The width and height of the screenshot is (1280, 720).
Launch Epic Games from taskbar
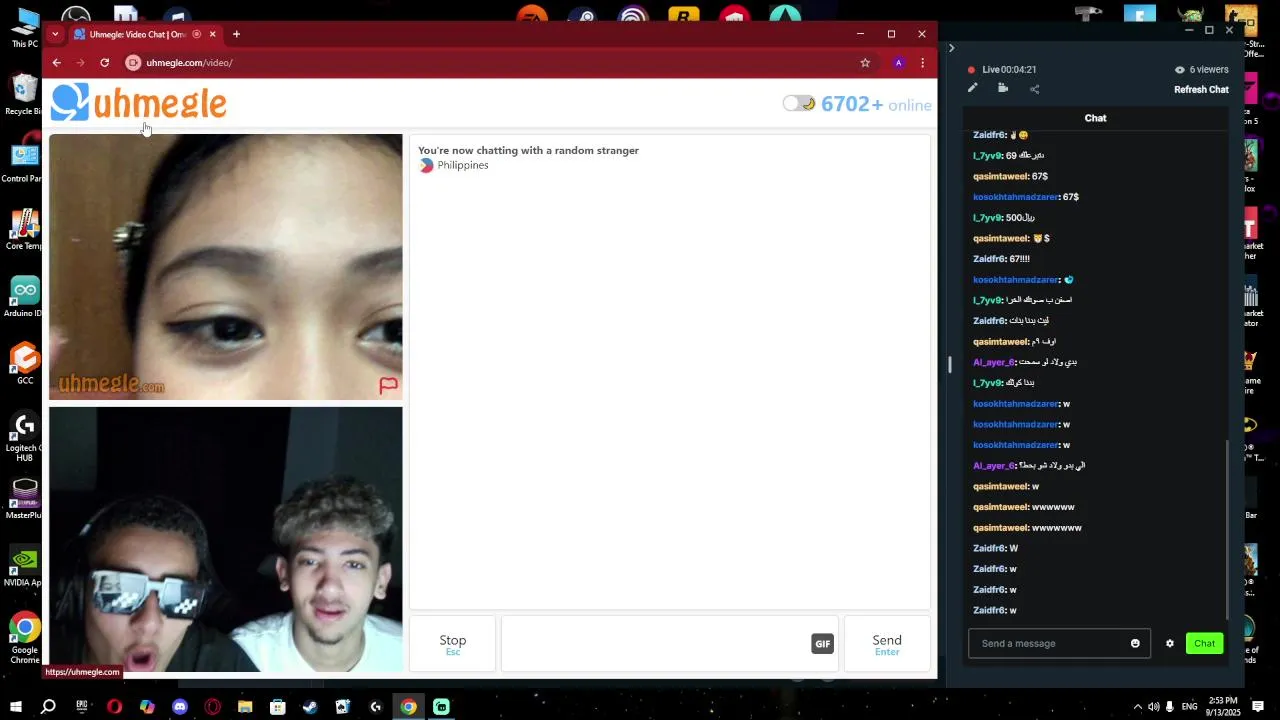click(81, 707)
